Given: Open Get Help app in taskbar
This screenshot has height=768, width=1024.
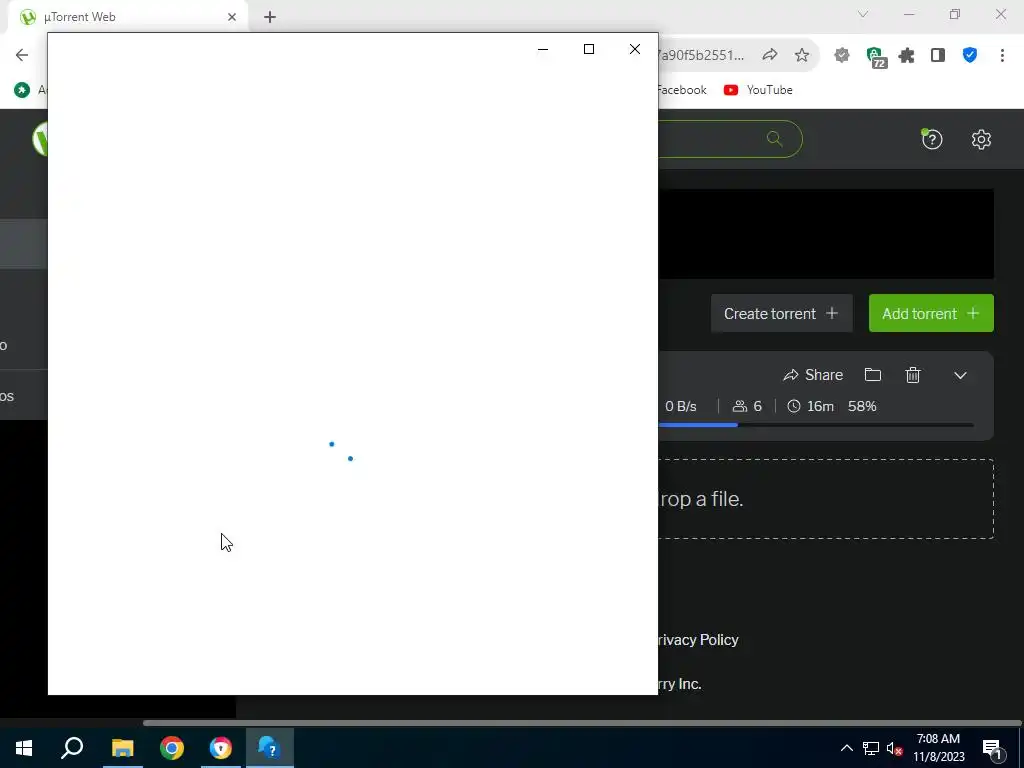Looking at the screenshot, I should [270, 748].
